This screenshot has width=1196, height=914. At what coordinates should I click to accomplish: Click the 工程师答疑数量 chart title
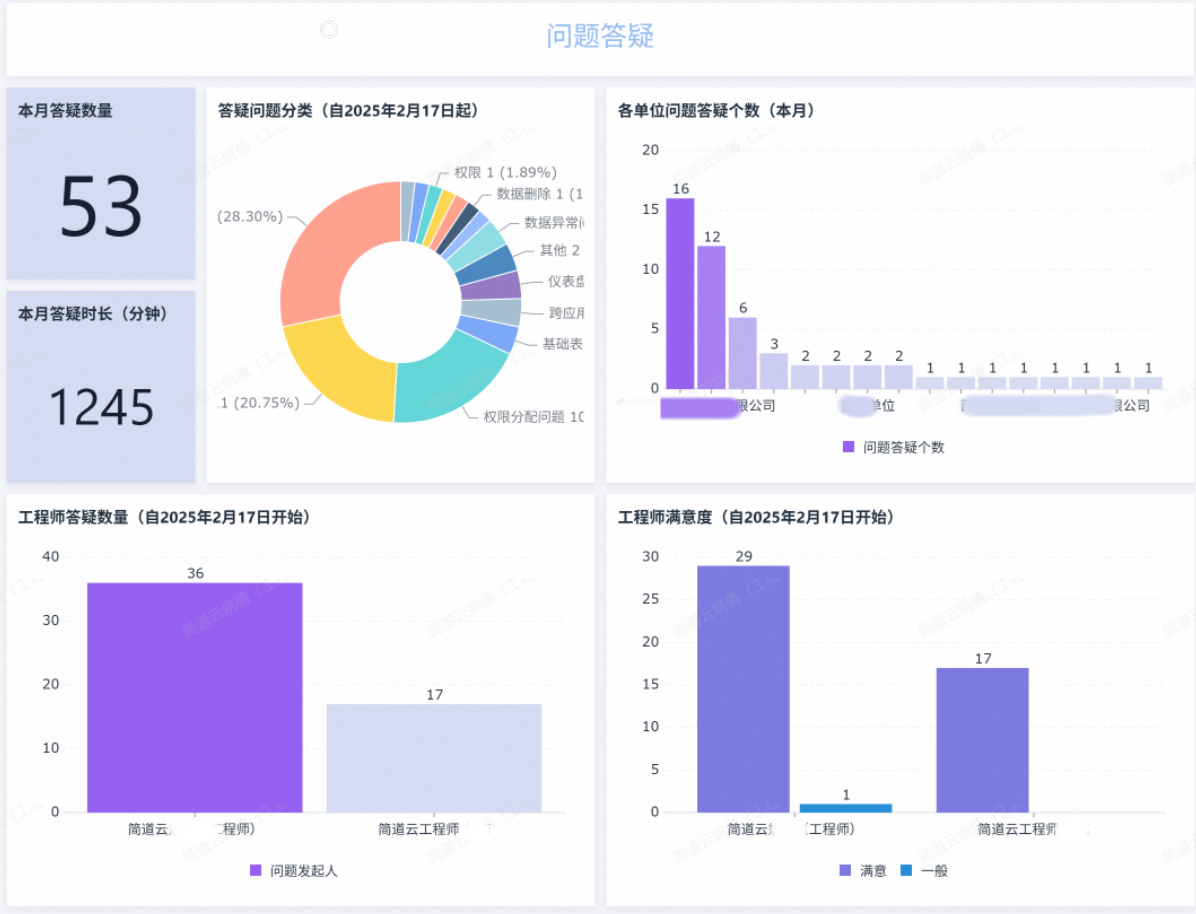(x=164, y=517)
